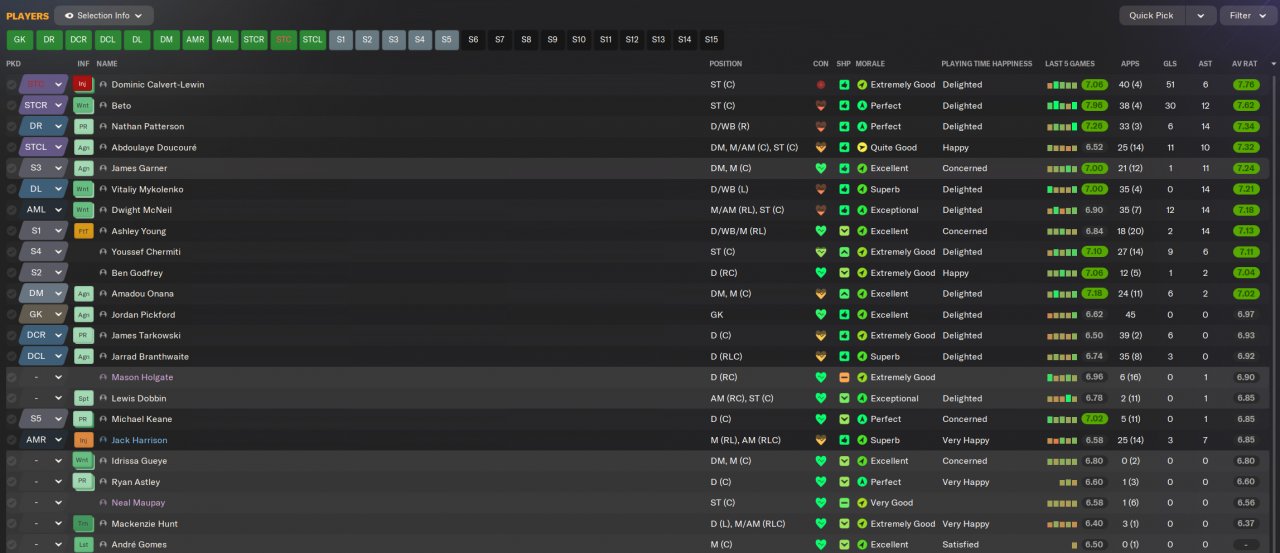
Task: Sort by the APPS column header
Action: pyautogui.click(x=1130, y=64)
